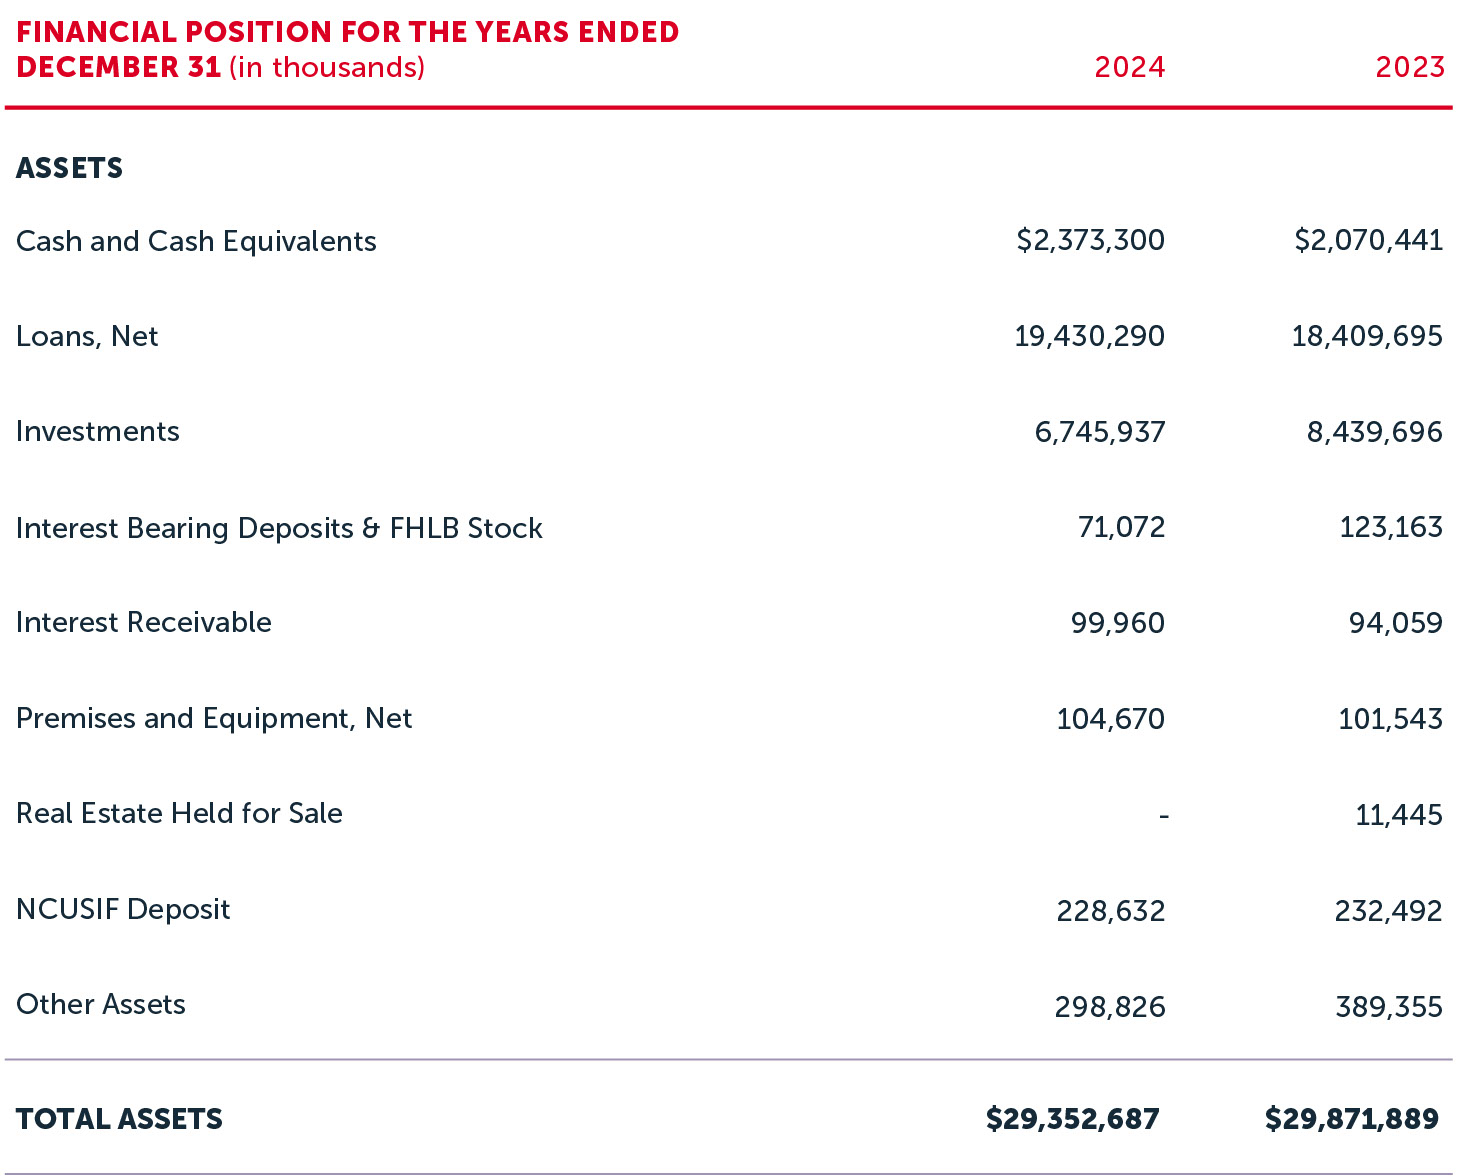Click the Premises and Equipment, Net label
The width and height of the screenshot is (1459, 1176).
pyautogui.click(x=214, y=718)
